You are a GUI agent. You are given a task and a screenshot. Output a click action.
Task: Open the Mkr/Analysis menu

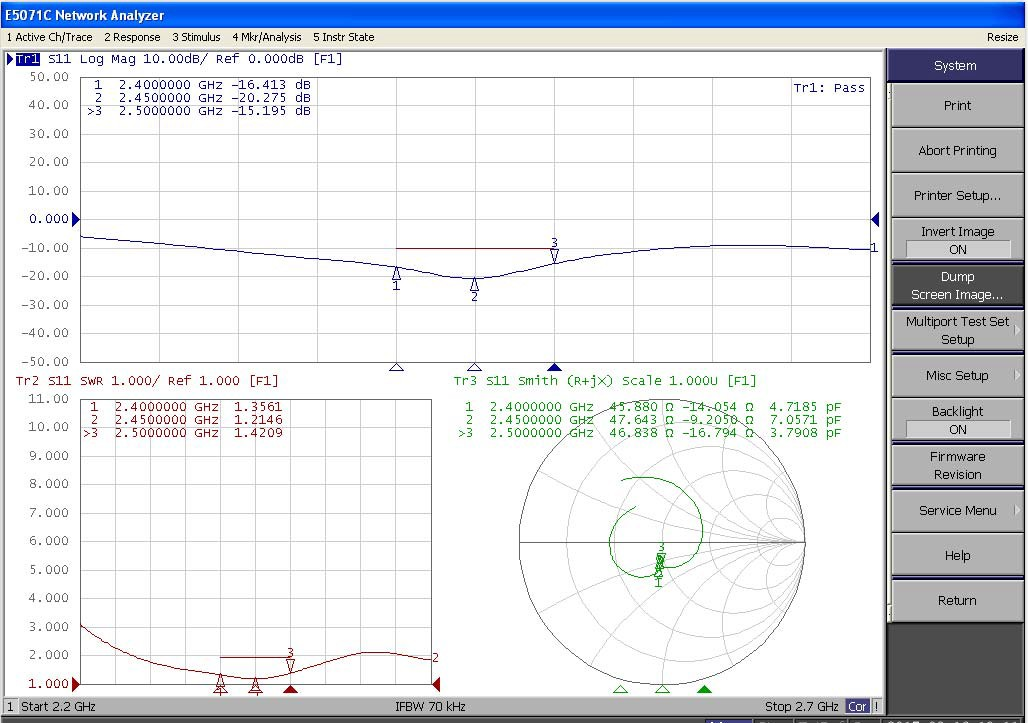pyautogui.click(x=266, y=37)
